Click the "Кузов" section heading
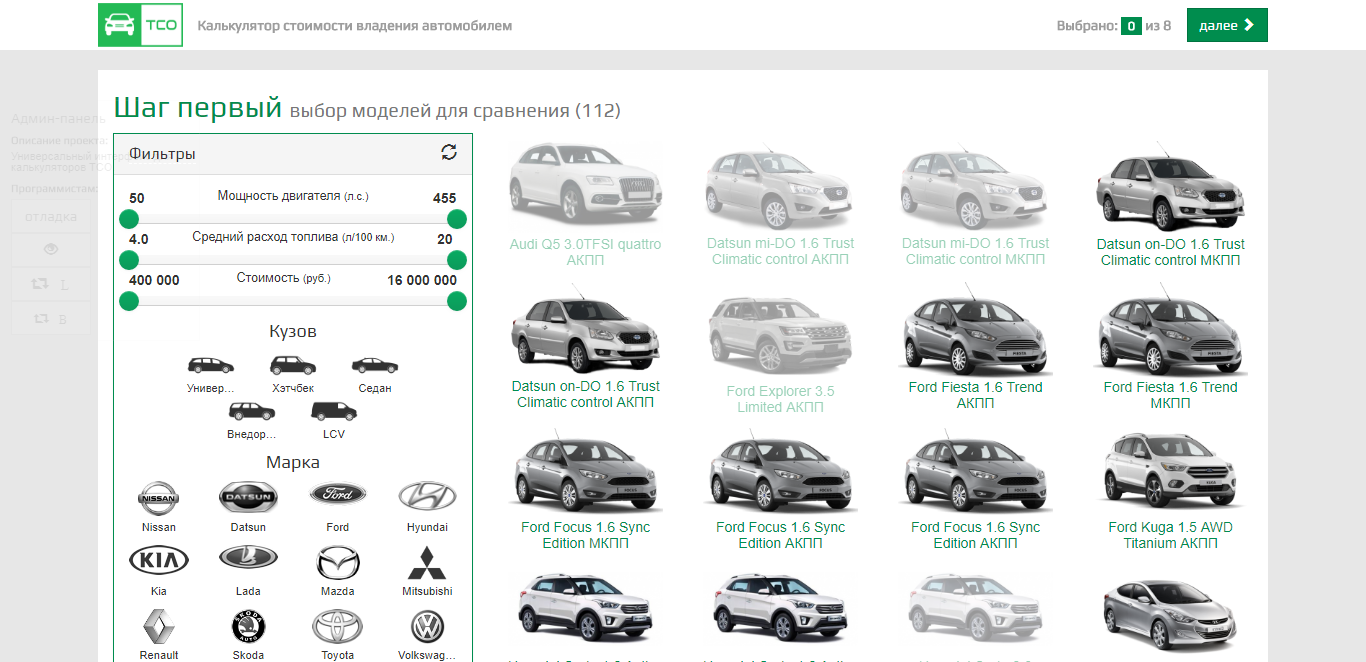This screenshot has height=662, width=1366. tap(293, 331)
